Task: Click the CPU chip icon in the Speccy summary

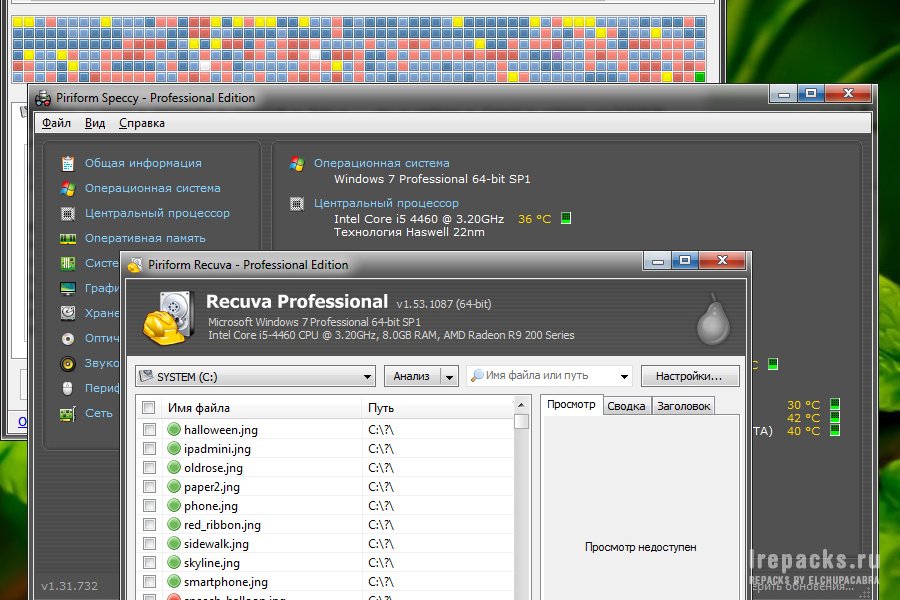Action: 297,204
